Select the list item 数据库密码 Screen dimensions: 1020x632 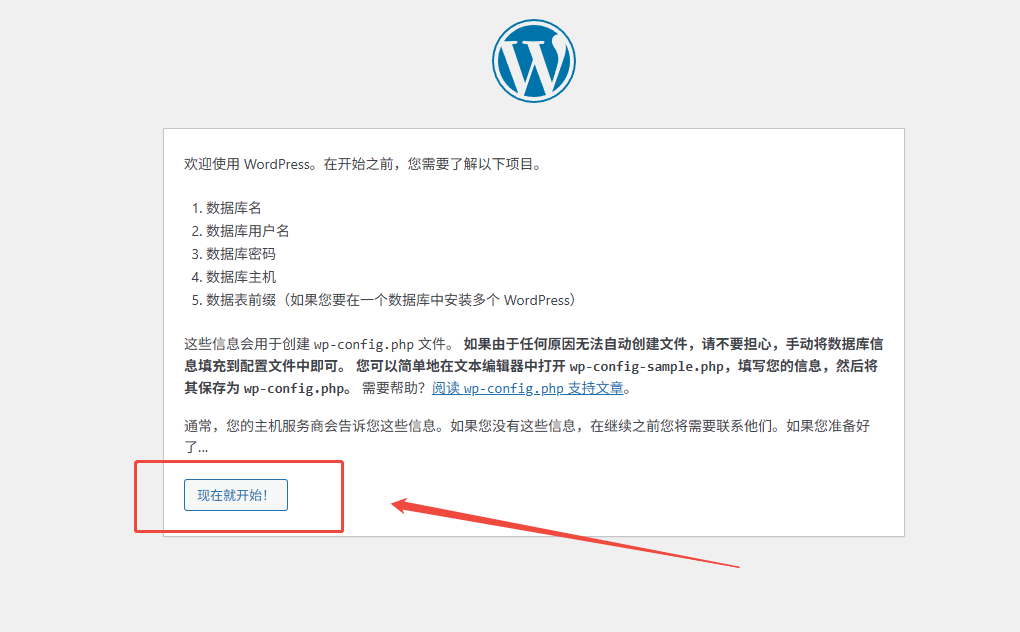tap(241, 254)
